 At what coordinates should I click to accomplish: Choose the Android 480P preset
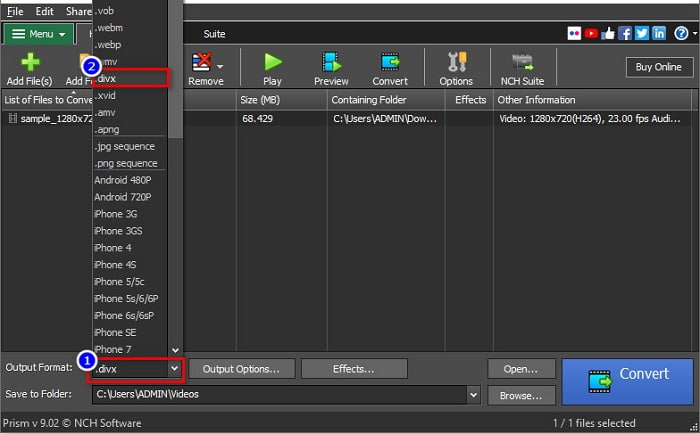[130, 180]
